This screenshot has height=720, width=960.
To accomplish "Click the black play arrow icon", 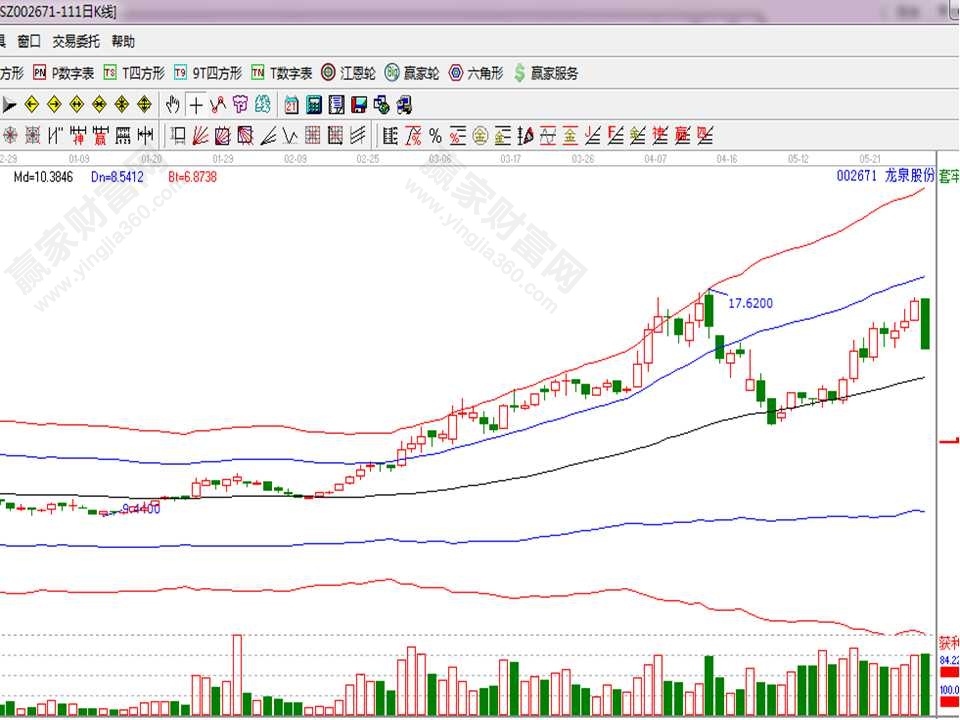I will pos(8,104).
